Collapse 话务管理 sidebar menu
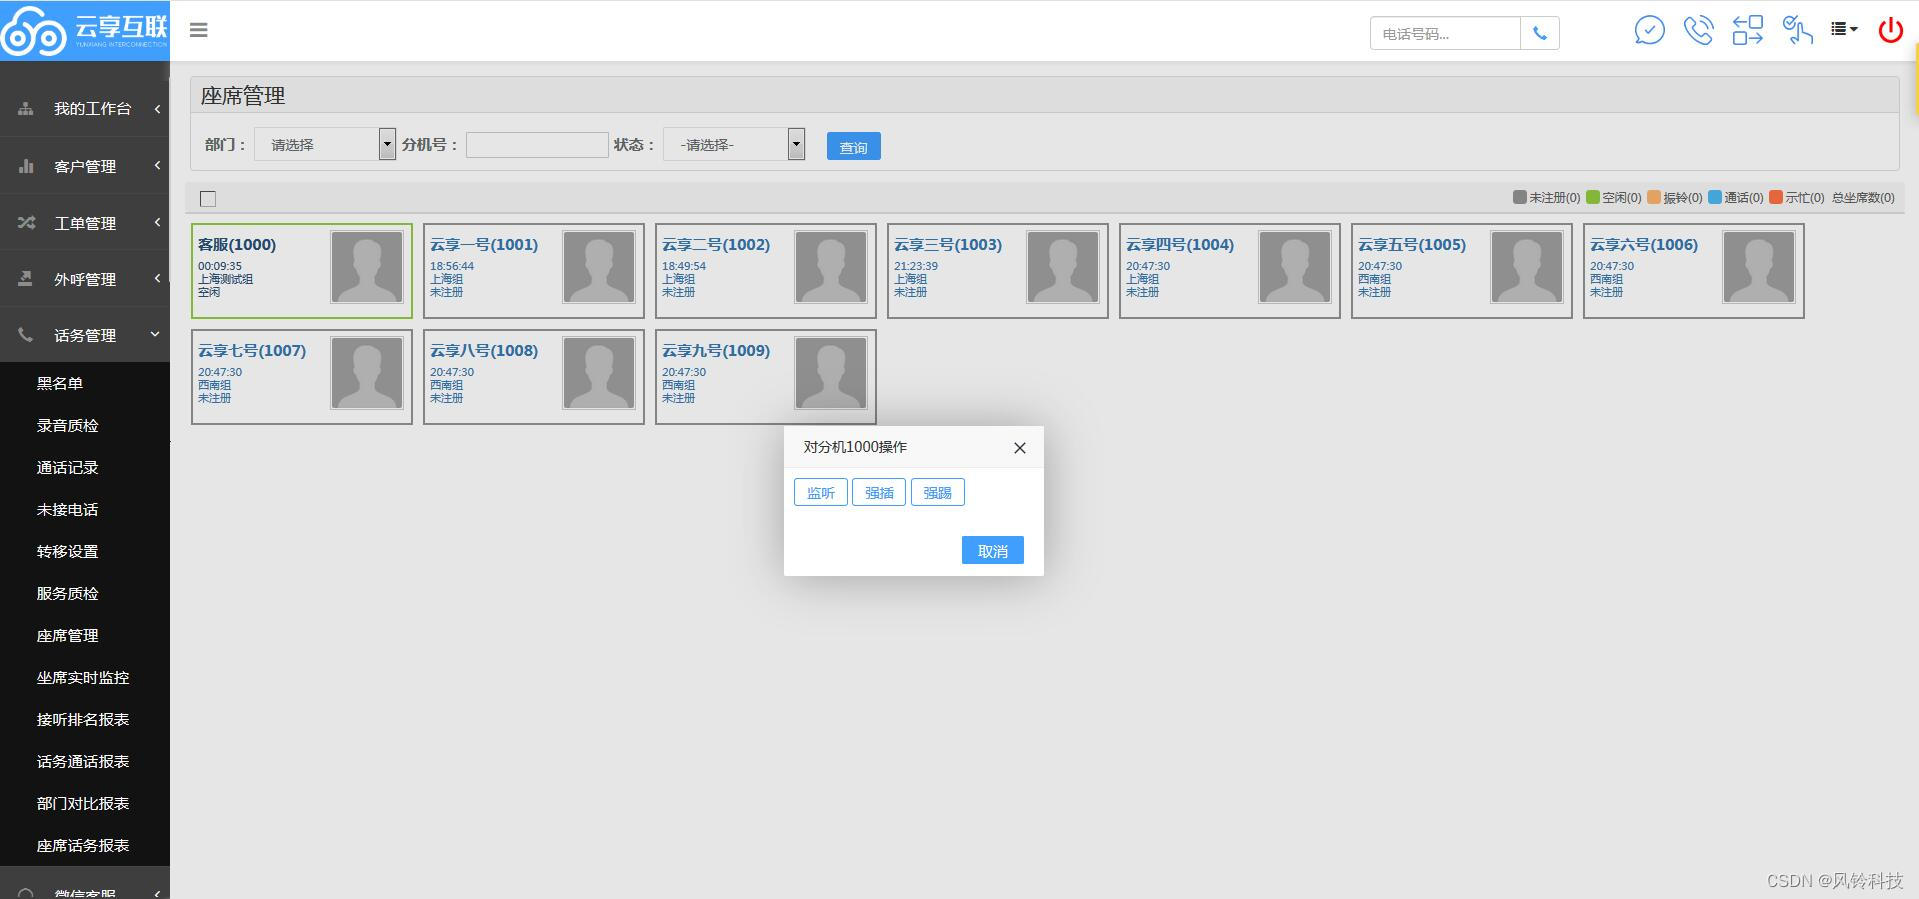This screenshot has width=1919, height=899. tap(85, 334)
